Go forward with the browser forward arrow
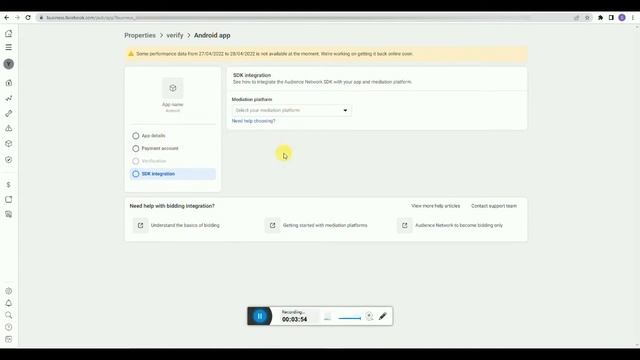Viewport: 640px width, 360px height. point(17,18)
